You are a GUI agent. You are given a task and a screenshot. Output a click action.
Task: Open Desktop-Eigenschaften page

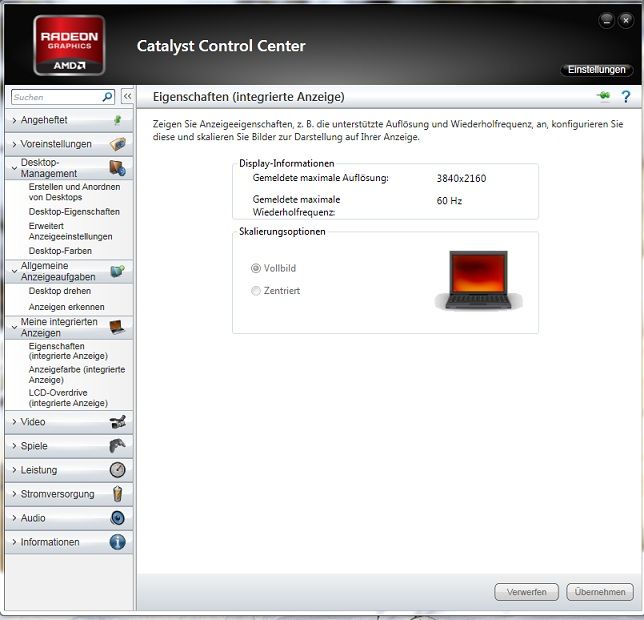point(74,211)
